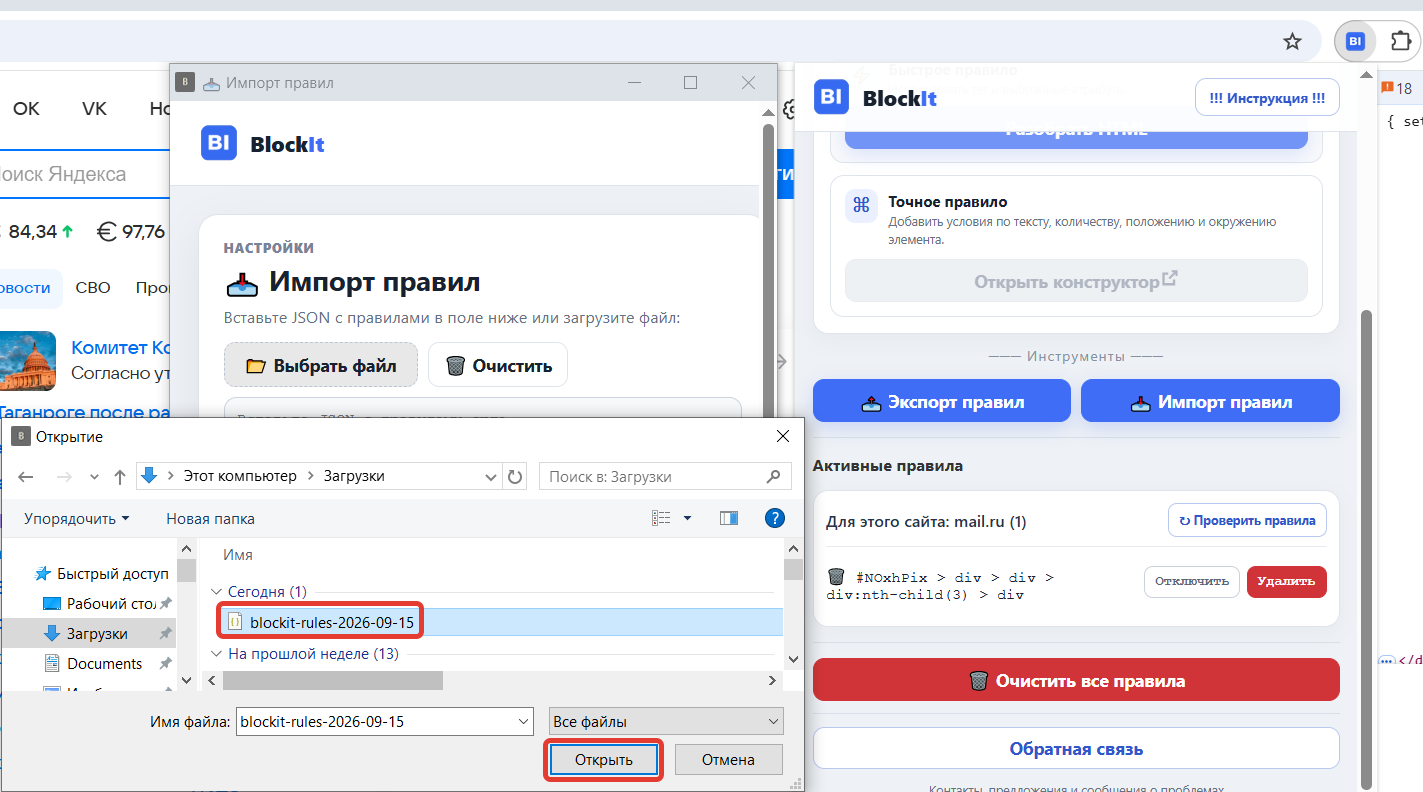
Task: Open Обратная связь link button
Action: point(1076,748)
